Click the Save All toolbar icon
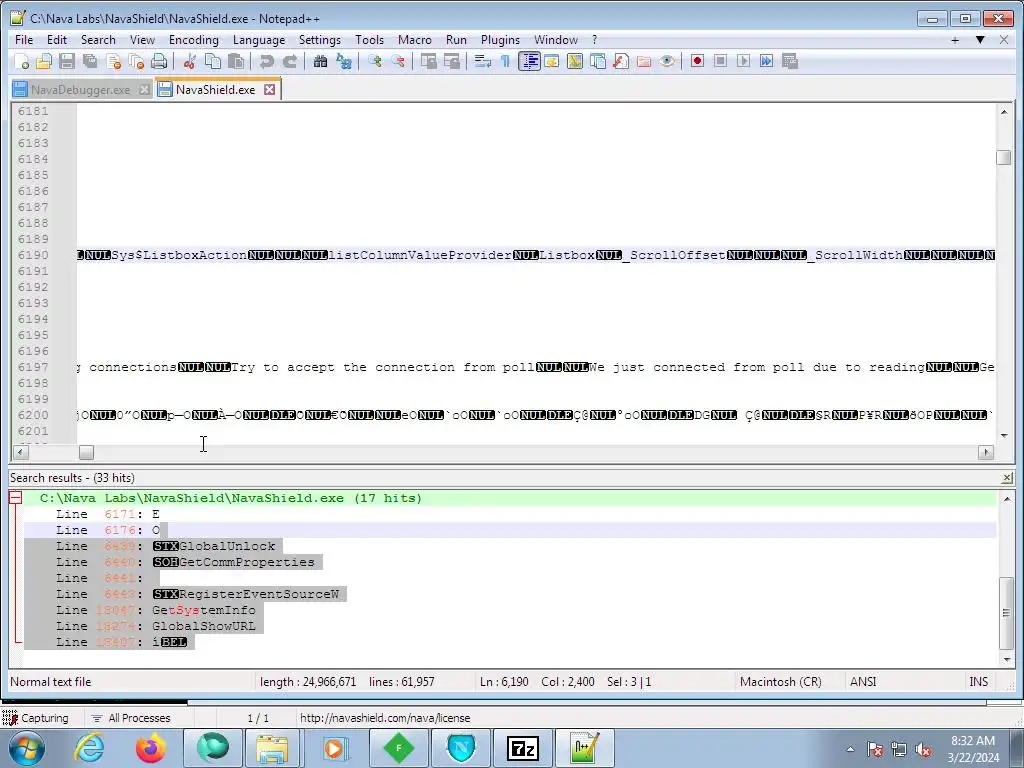Screen dimensions: 1024x768 pyautogui.click(x=90, y=61)
